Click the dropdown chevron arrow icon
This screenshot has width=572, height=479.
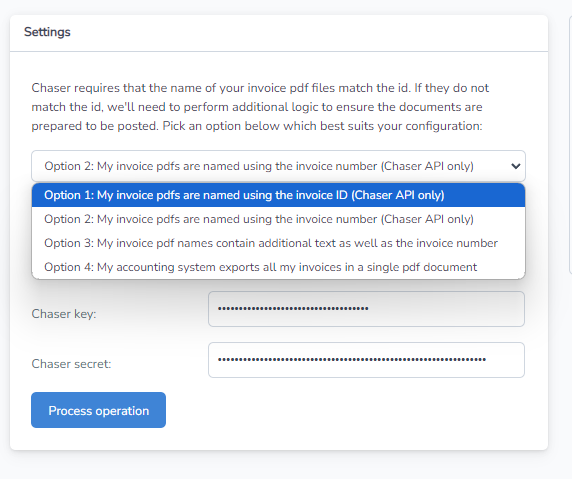point(515,166)
